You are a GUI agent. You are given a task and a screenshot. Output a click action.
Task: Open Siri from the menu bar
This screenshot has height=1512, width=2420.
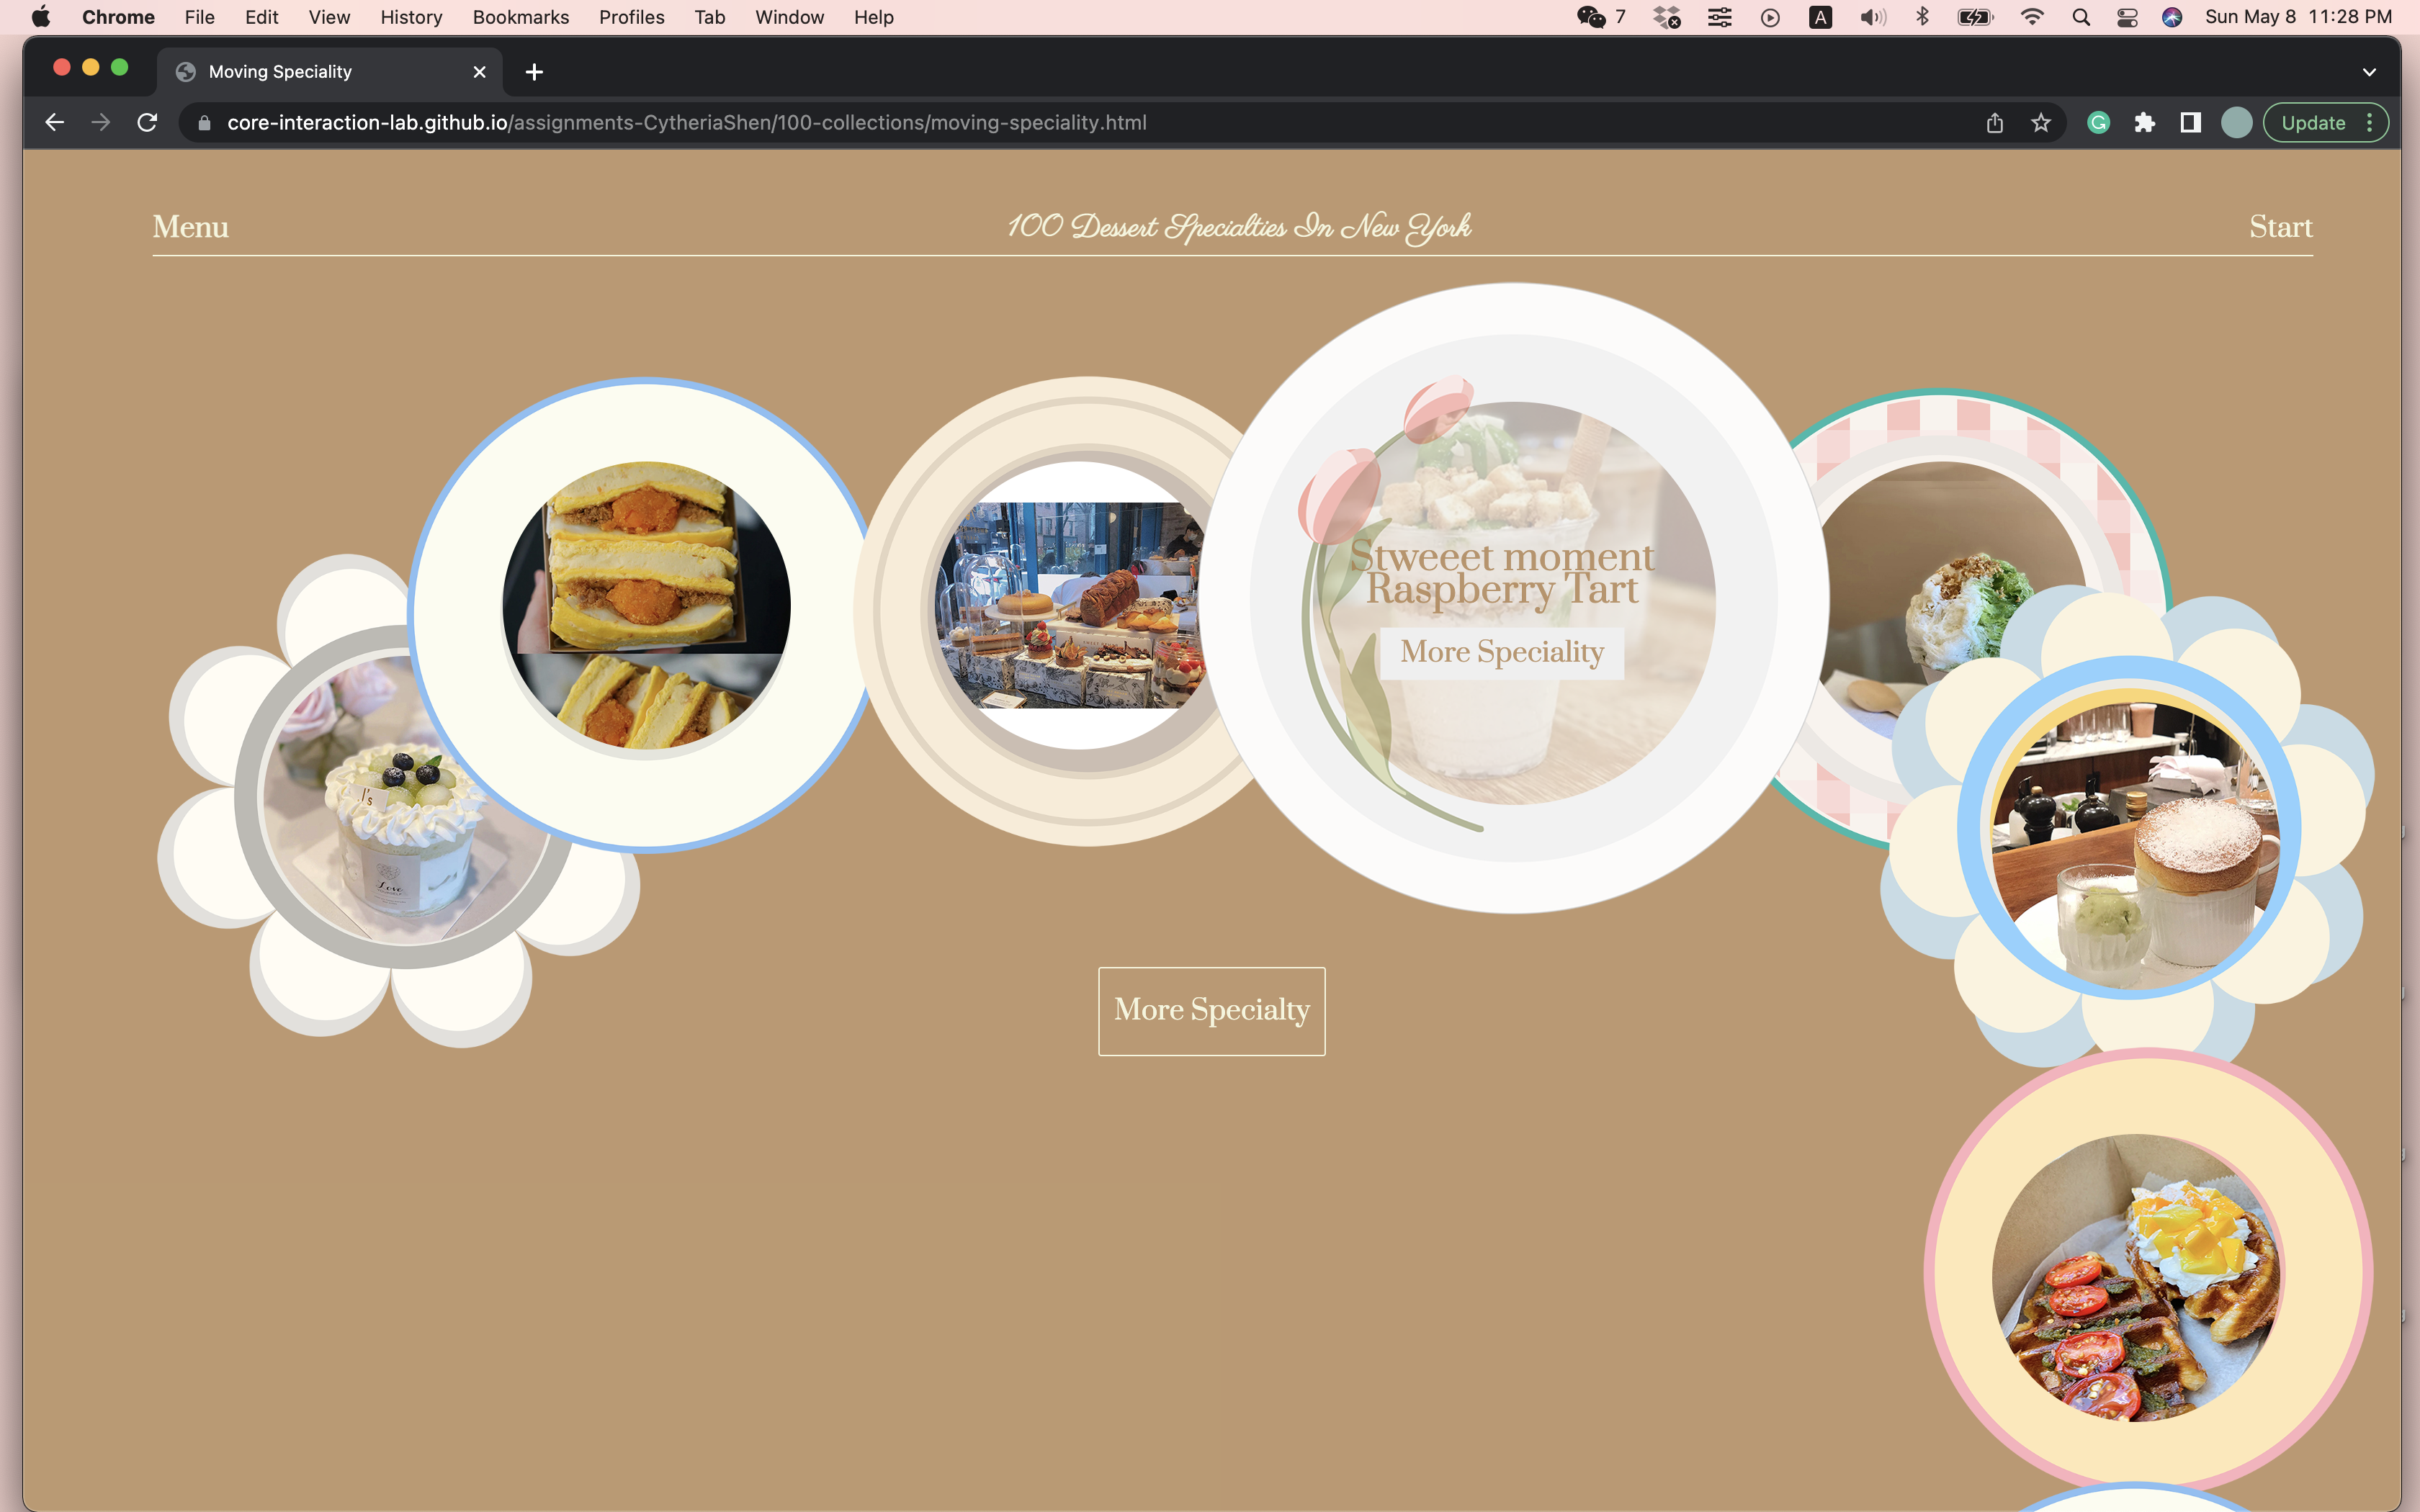[2172, 17]
